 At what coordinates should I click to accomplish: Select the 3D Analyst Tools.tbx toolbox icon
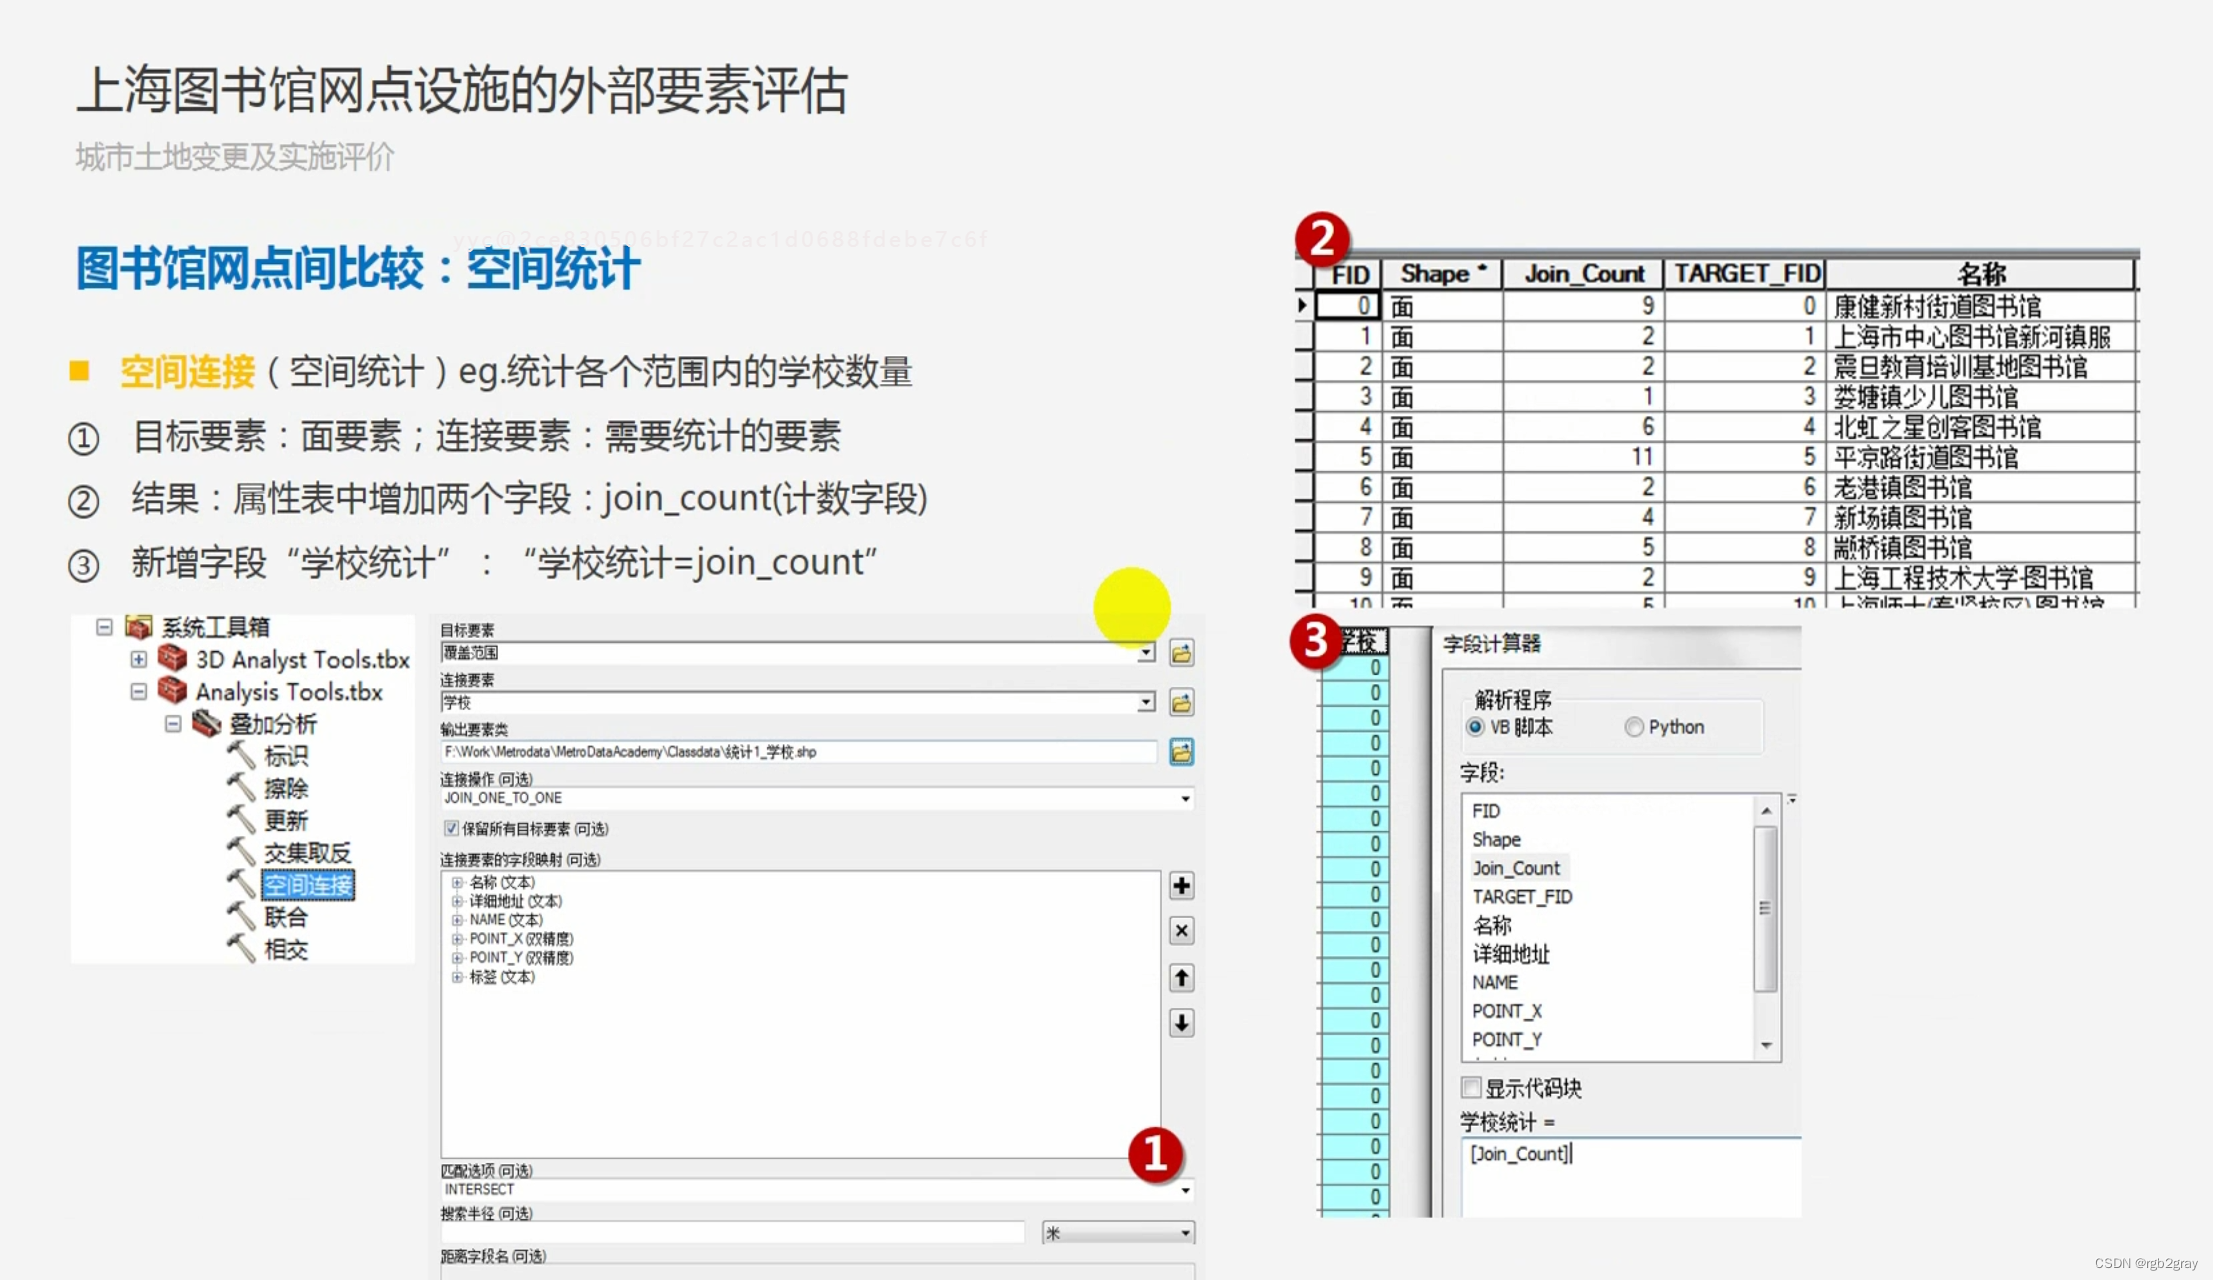coord(173,659)
